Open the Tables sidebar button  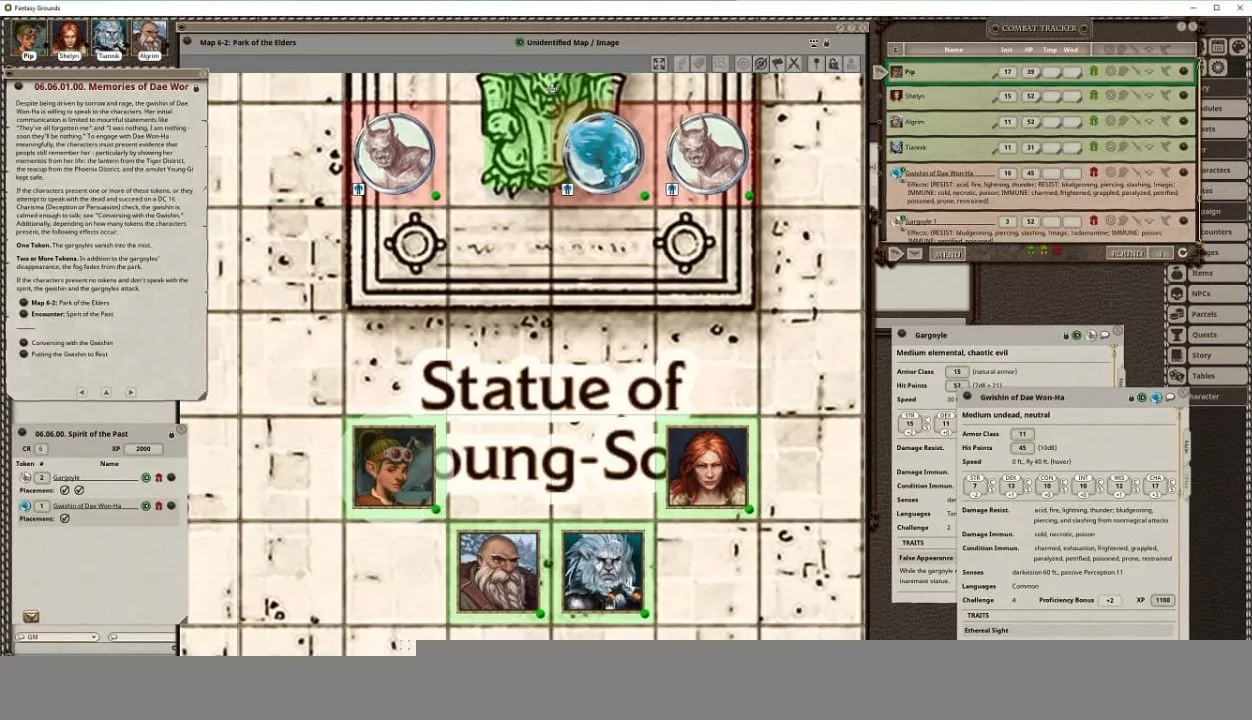1208,376
